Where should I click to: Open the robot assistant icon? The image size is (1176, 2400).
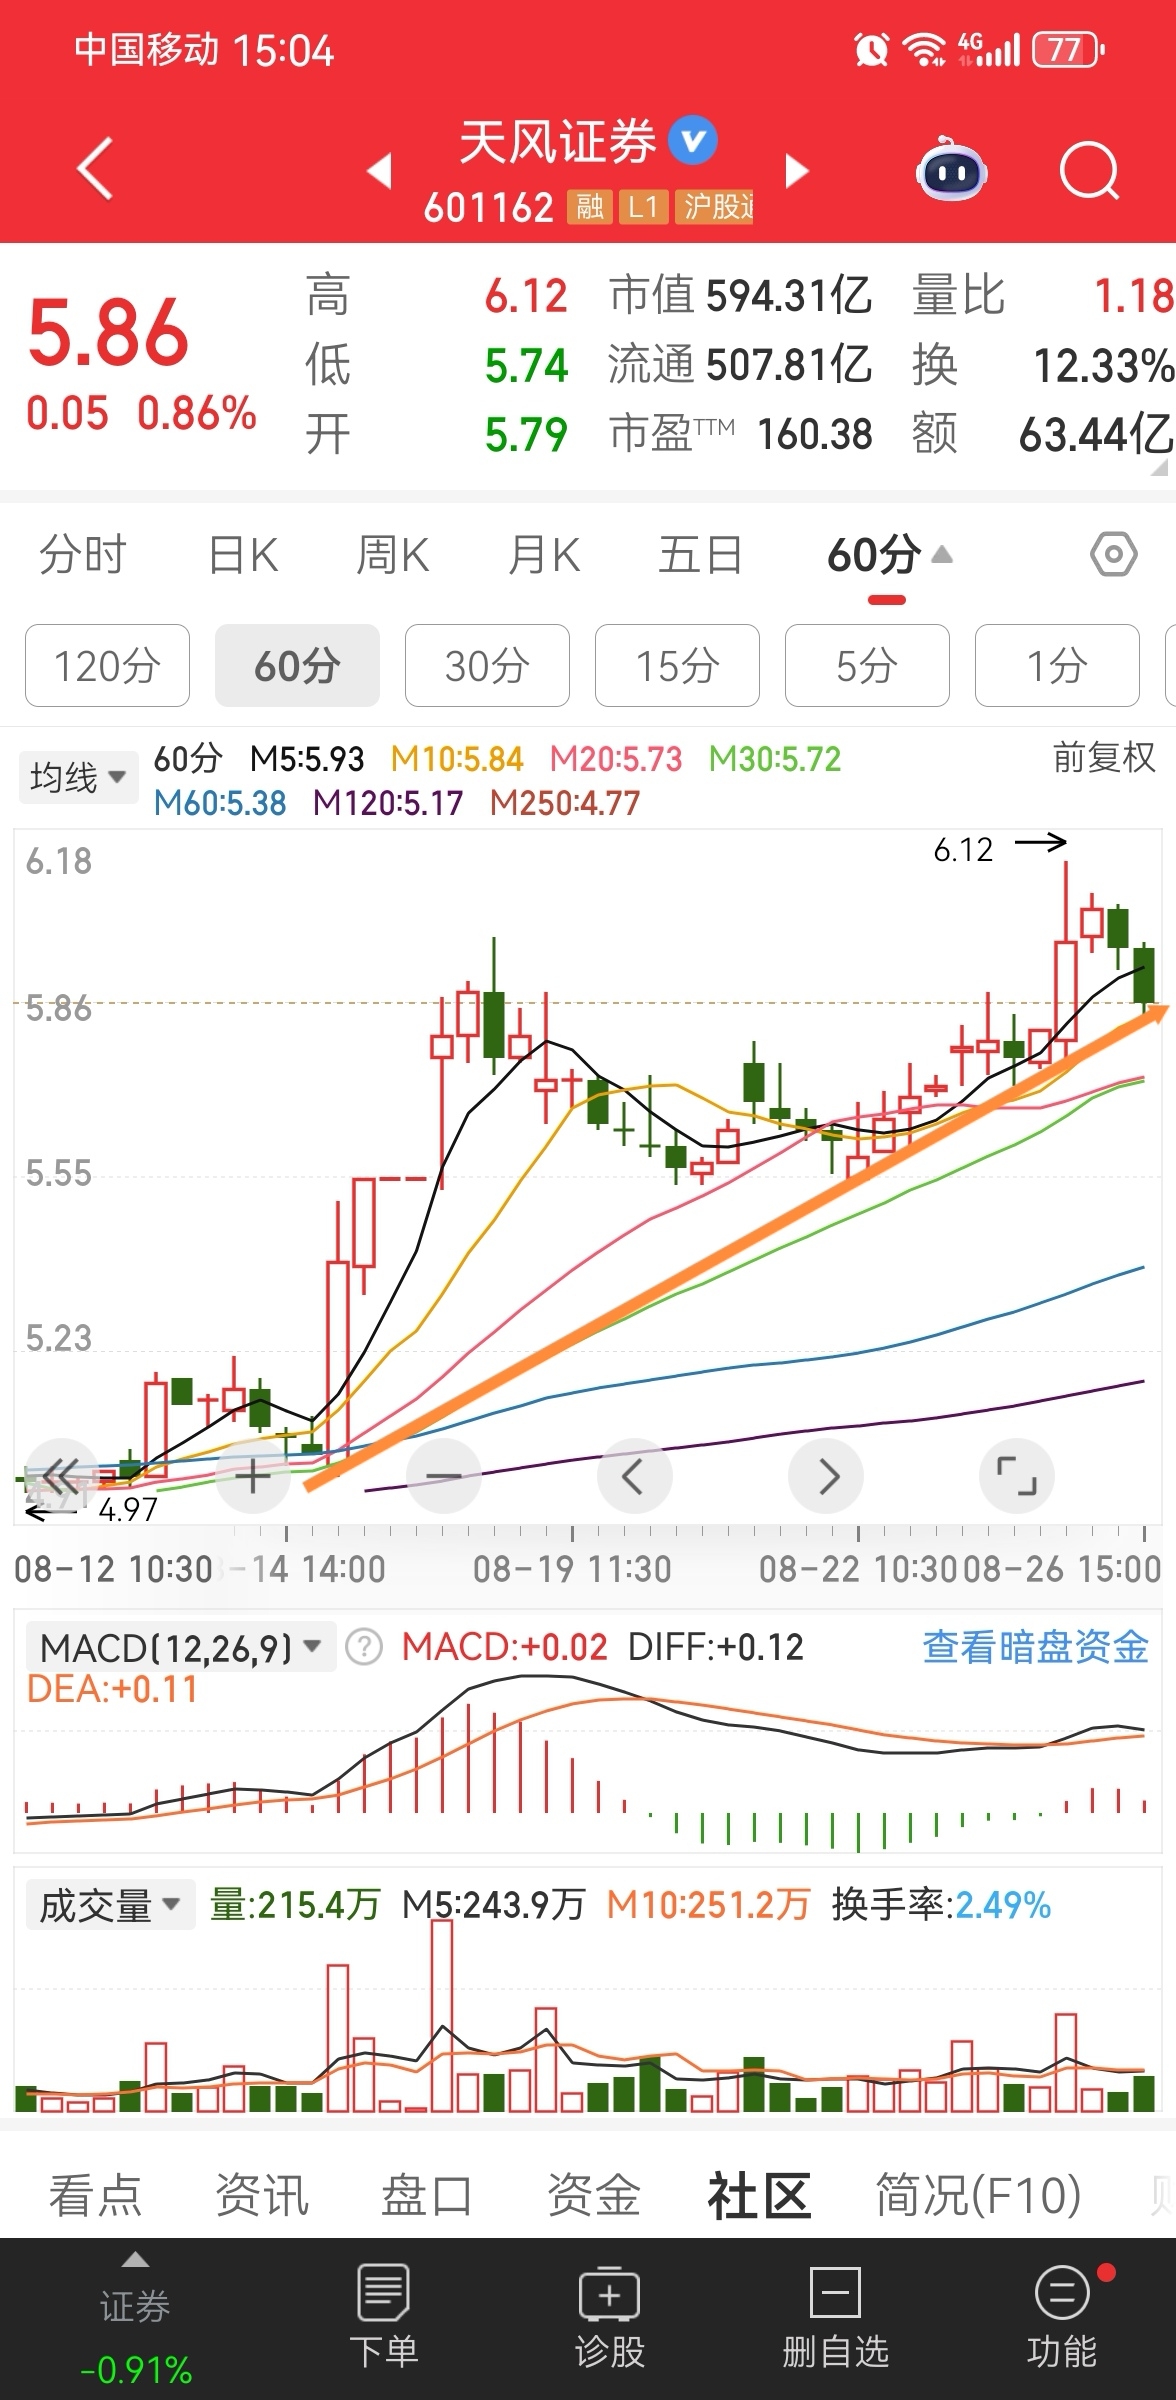[x=951, y=169]
